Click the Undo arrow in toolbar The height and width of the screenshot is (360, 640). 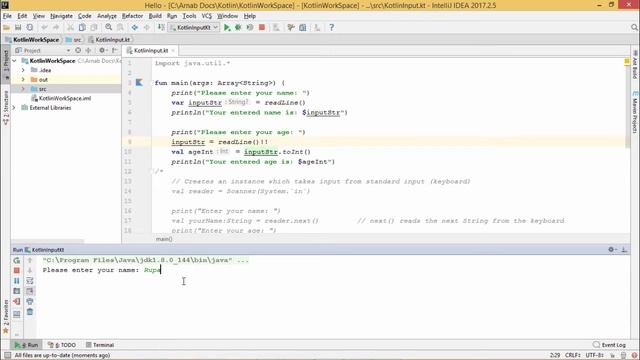click(44, 27)
